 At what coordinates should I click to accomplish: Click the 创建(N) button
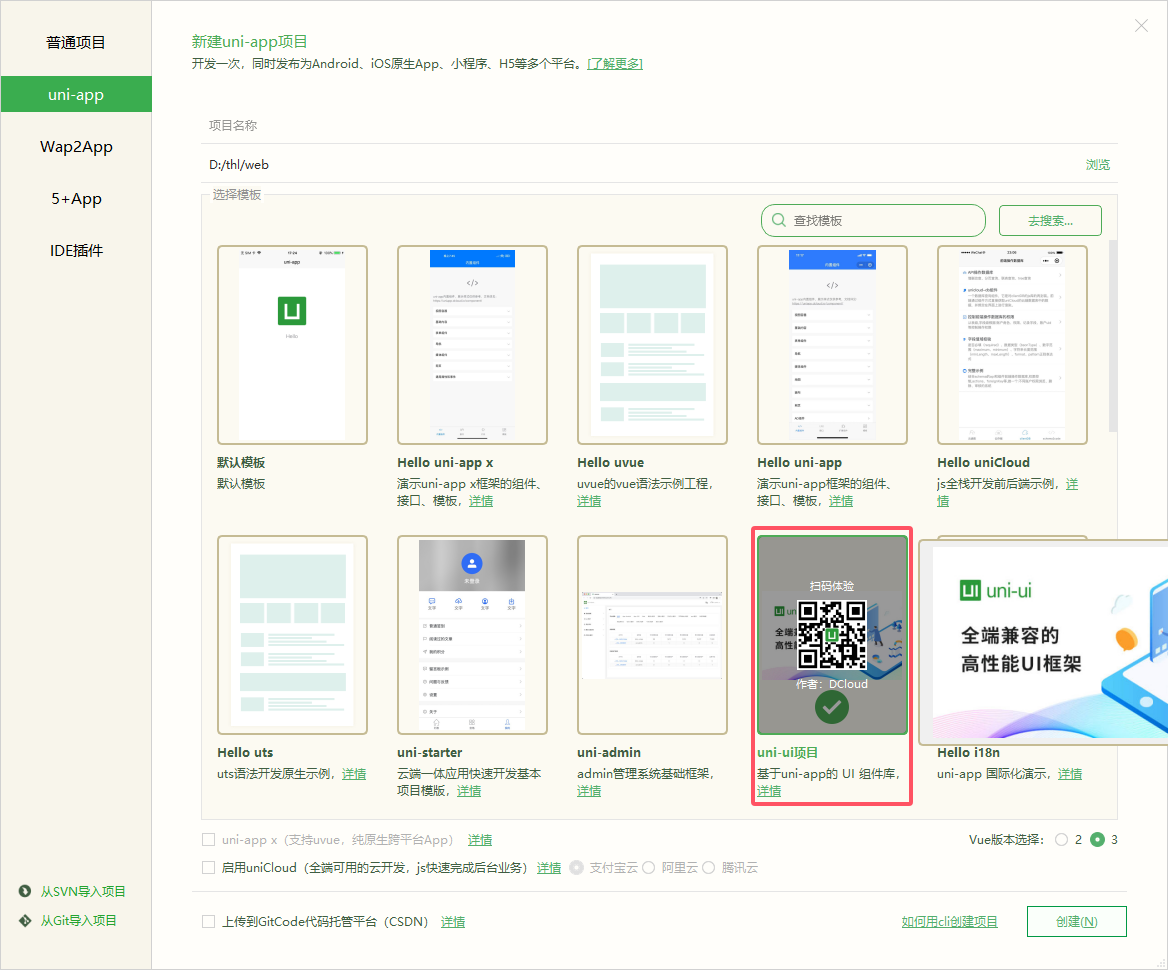pyautogui.click(x=1076, y=922)
